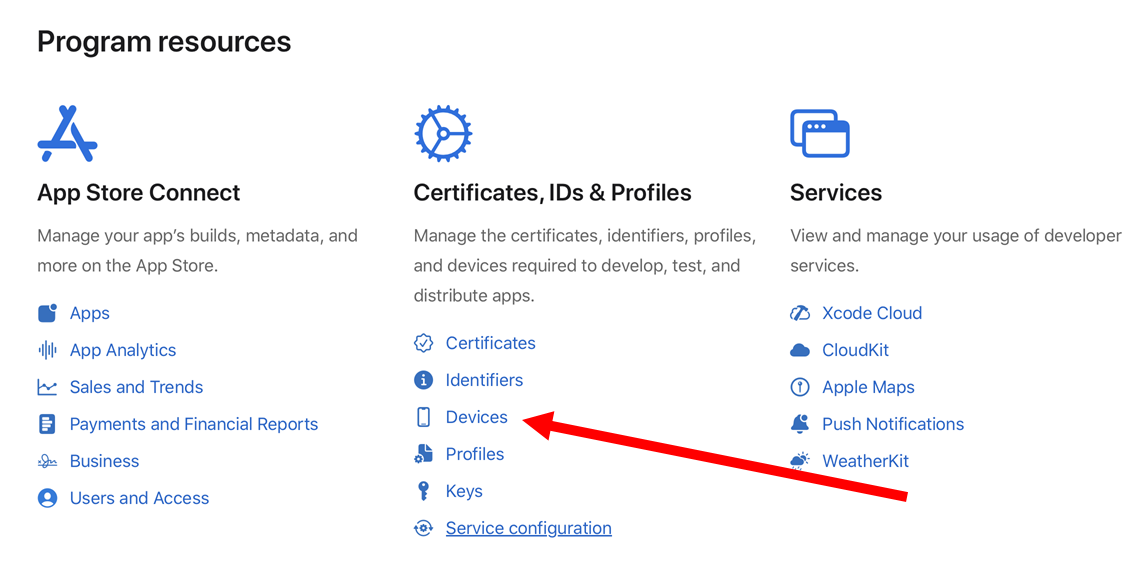1126x578 pixels.
Task: Go to Sales and Trends
Action: [x=136, y=387]
